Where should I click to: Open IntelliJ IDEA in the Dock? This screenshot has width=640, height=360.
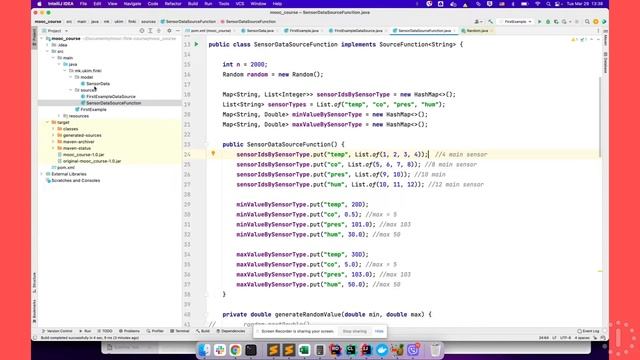[x=366, y=350]
